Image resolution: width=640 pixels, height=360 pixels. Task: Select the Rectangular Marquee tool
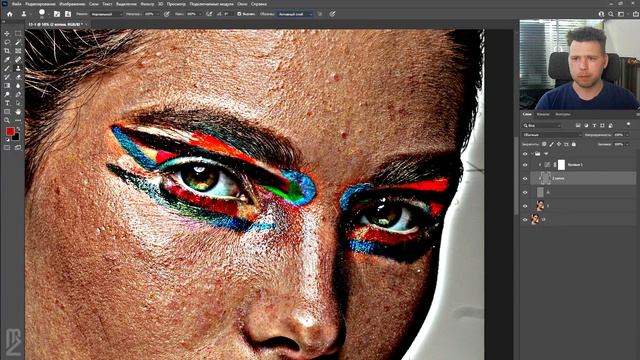(x=18, y=33)
